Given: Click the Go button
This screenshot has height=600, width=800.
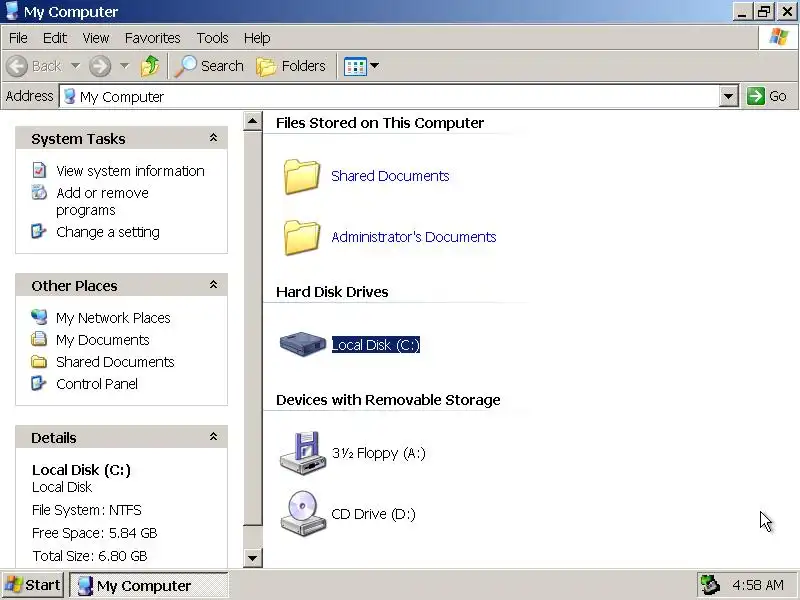Looking at the screenshot, I should [x=766, y=96].
